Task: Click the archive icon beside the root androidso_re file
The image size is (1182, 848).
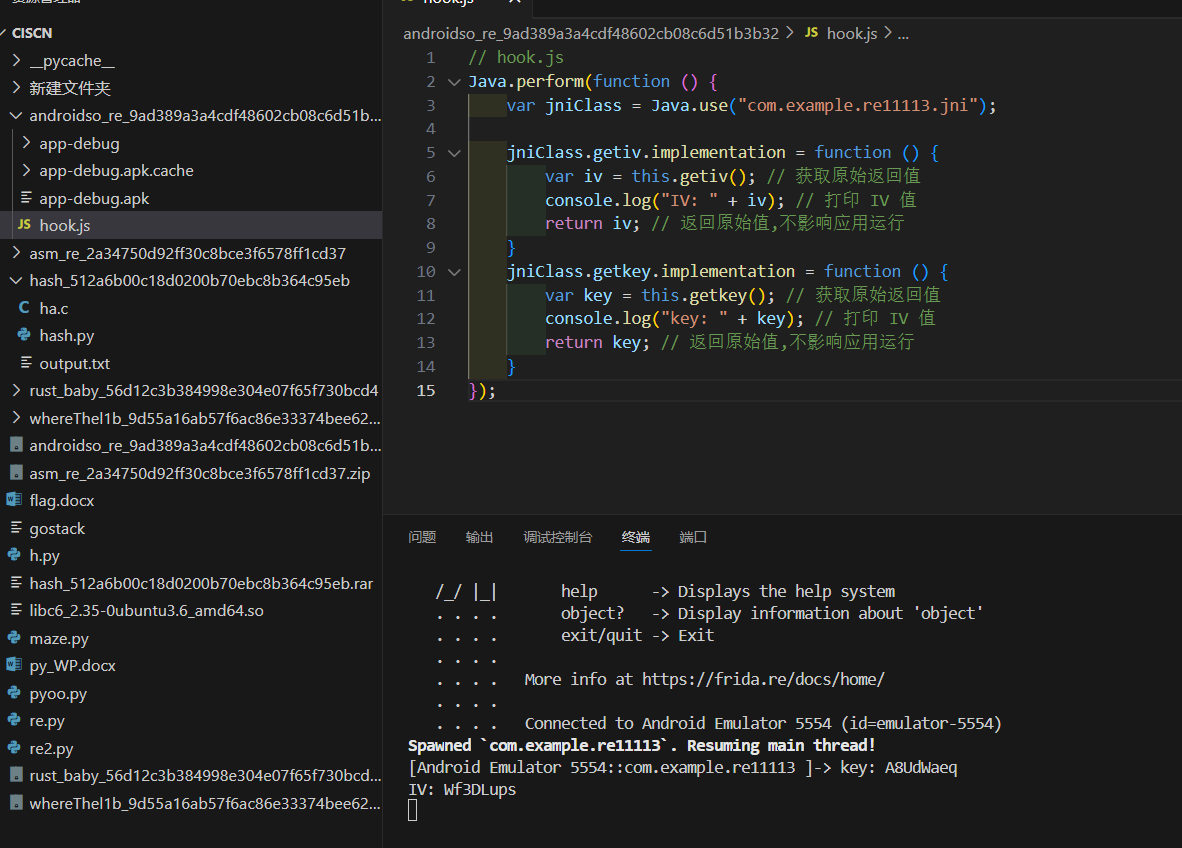Action: pyautogui.click(x=16, y=445)
